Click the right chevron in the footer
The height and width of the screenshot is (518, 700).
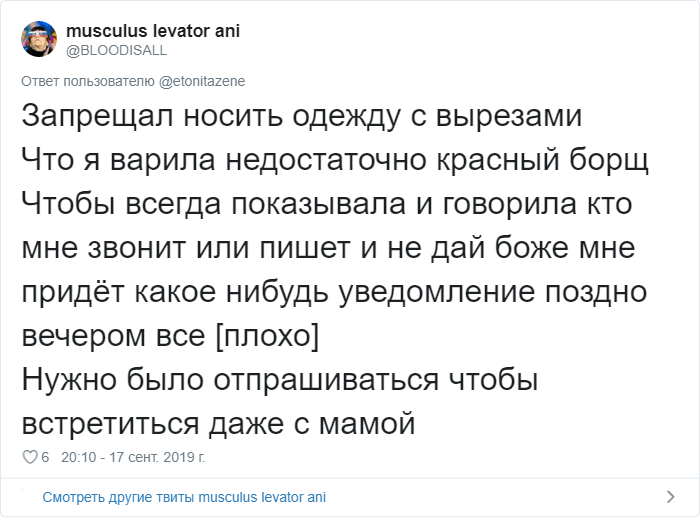pyautogui.click(x=671, y=497)
